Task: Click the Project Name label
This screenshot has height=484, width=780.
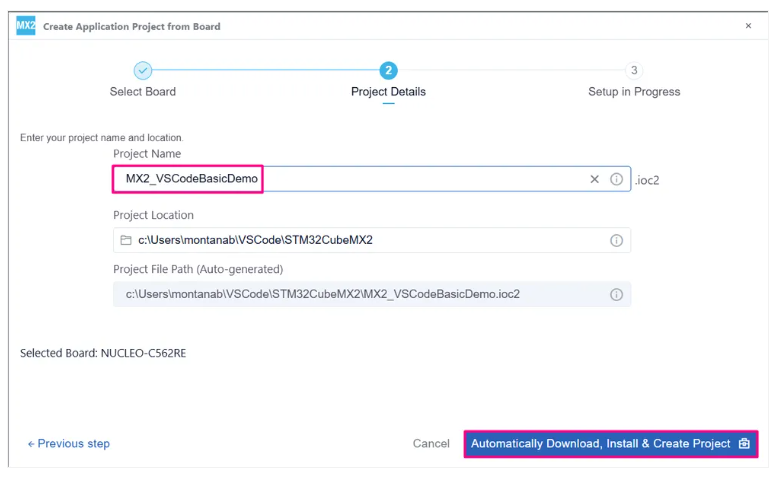Action: click(147, 154)
